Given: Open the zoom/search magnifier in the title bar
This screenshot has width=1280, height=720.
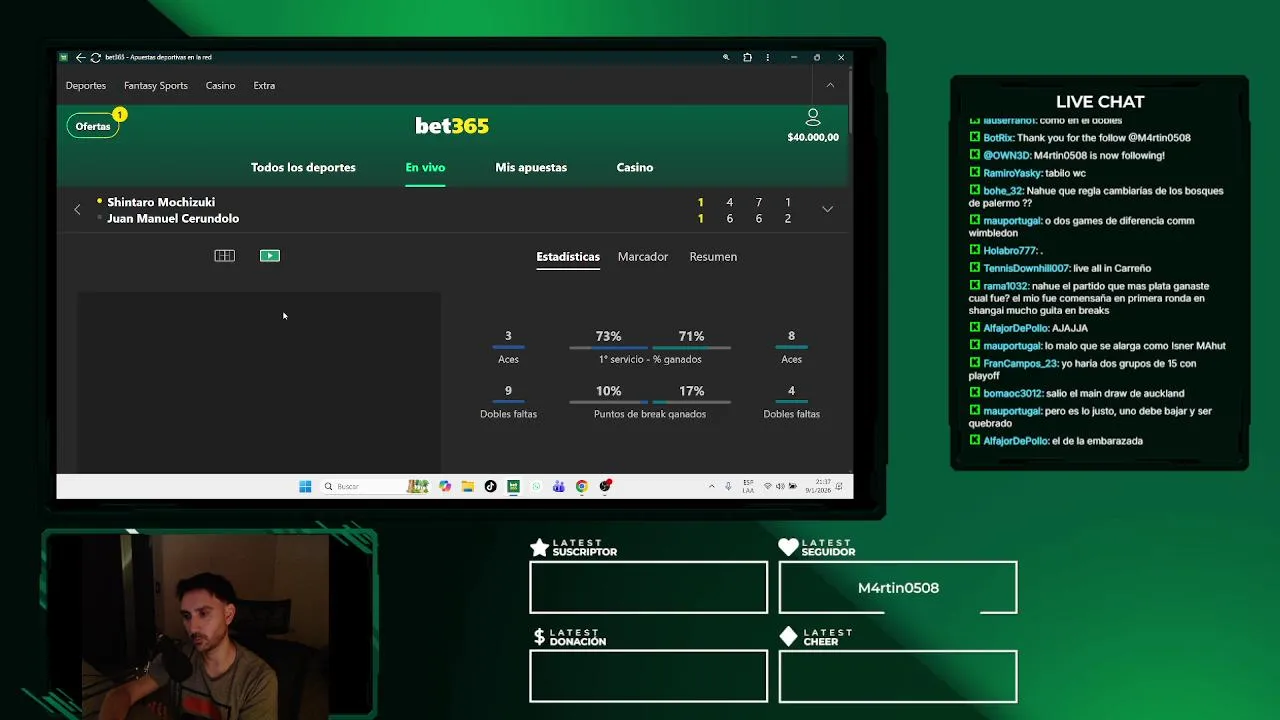Looking at the screenshot, I should [726, 57].
